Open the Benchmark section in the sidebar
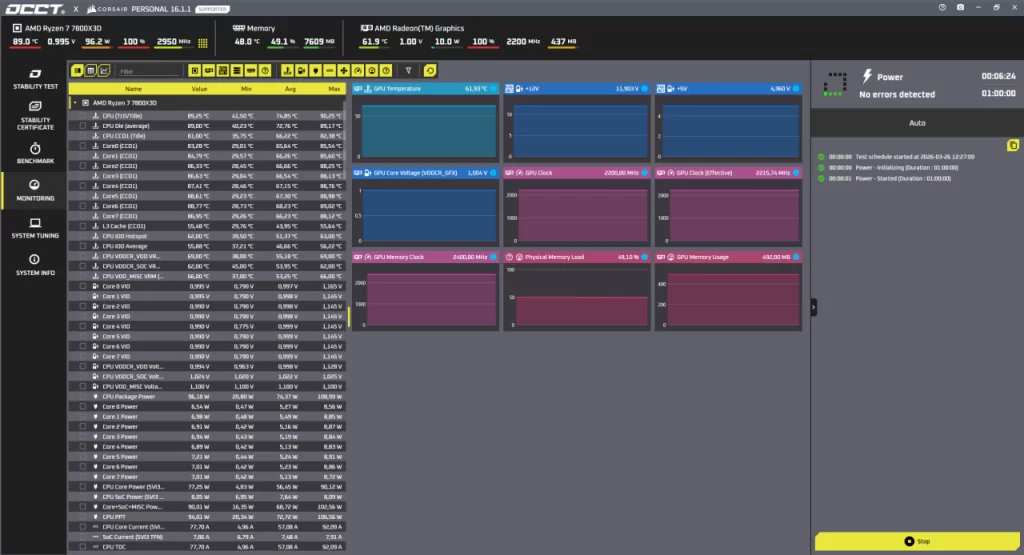1024x555 pixels. tap(35, 153)
